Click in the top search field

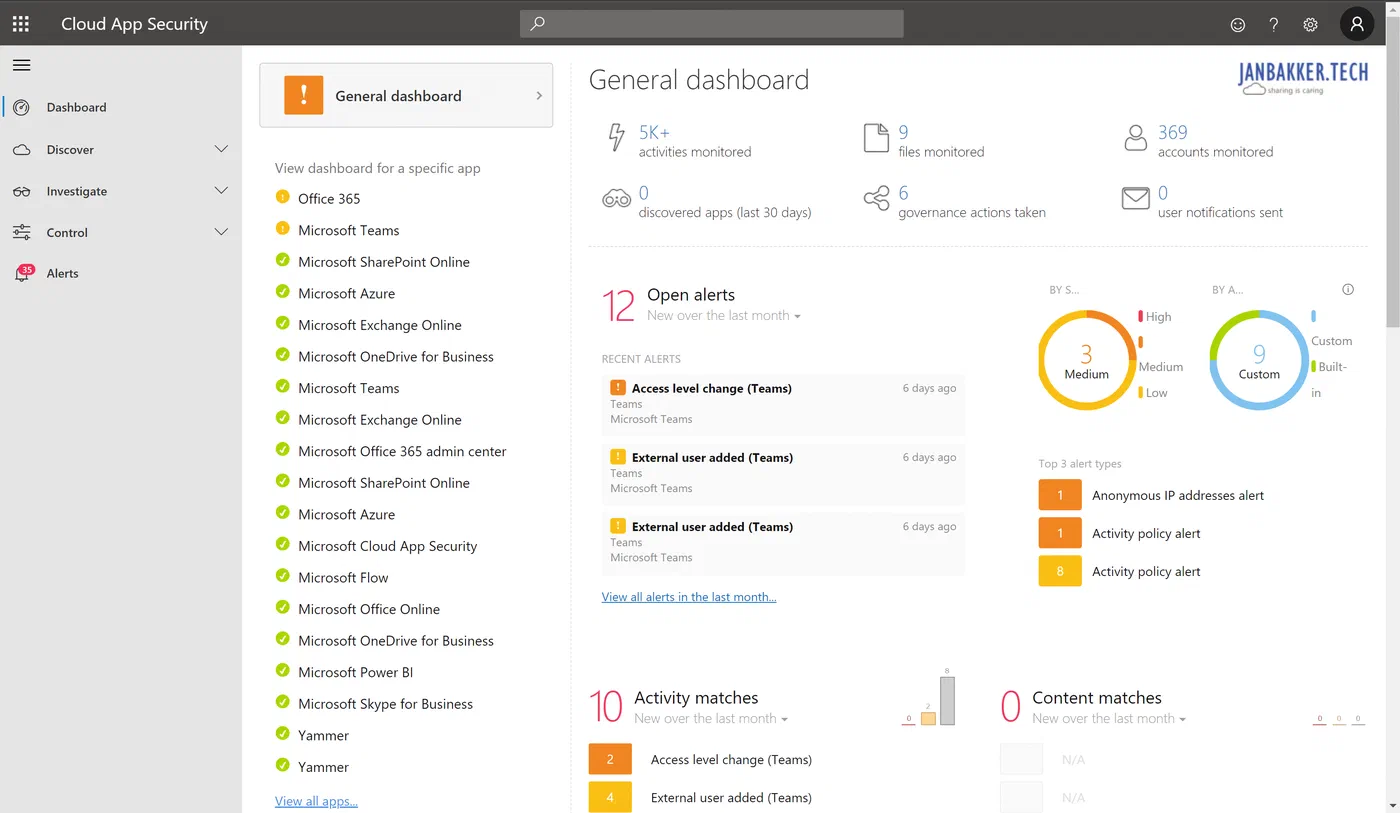pyautogui.click(x=711, y=24)
